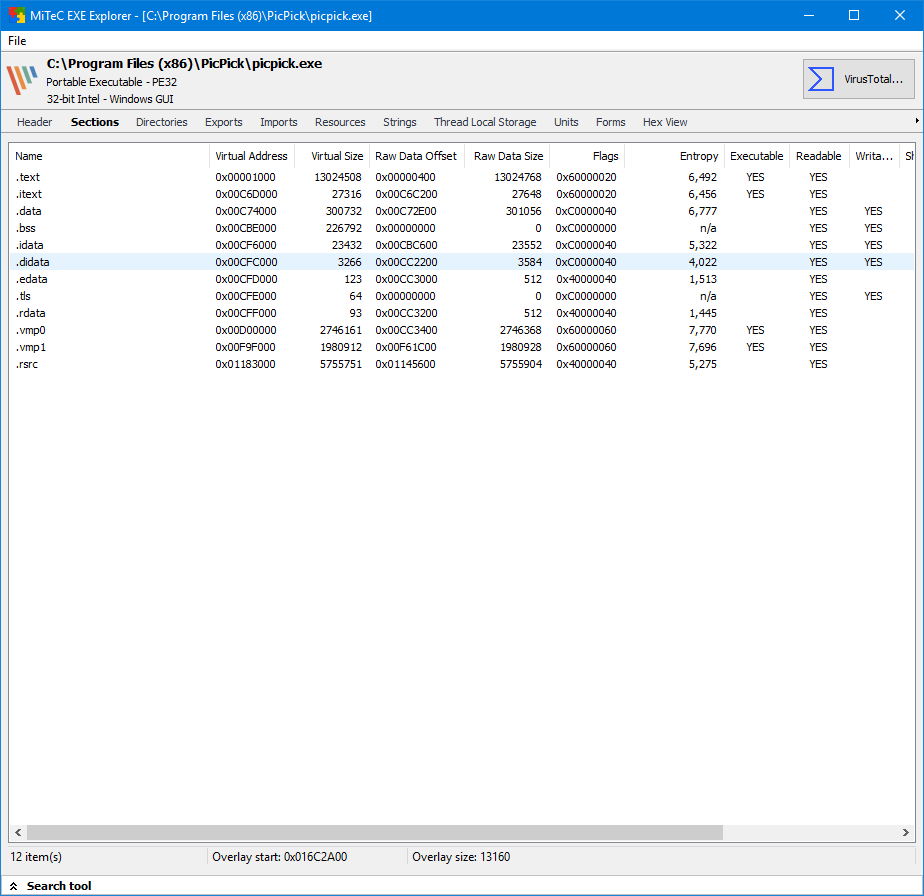Select the .data section row
924x896 pixels.
point(461,211)
